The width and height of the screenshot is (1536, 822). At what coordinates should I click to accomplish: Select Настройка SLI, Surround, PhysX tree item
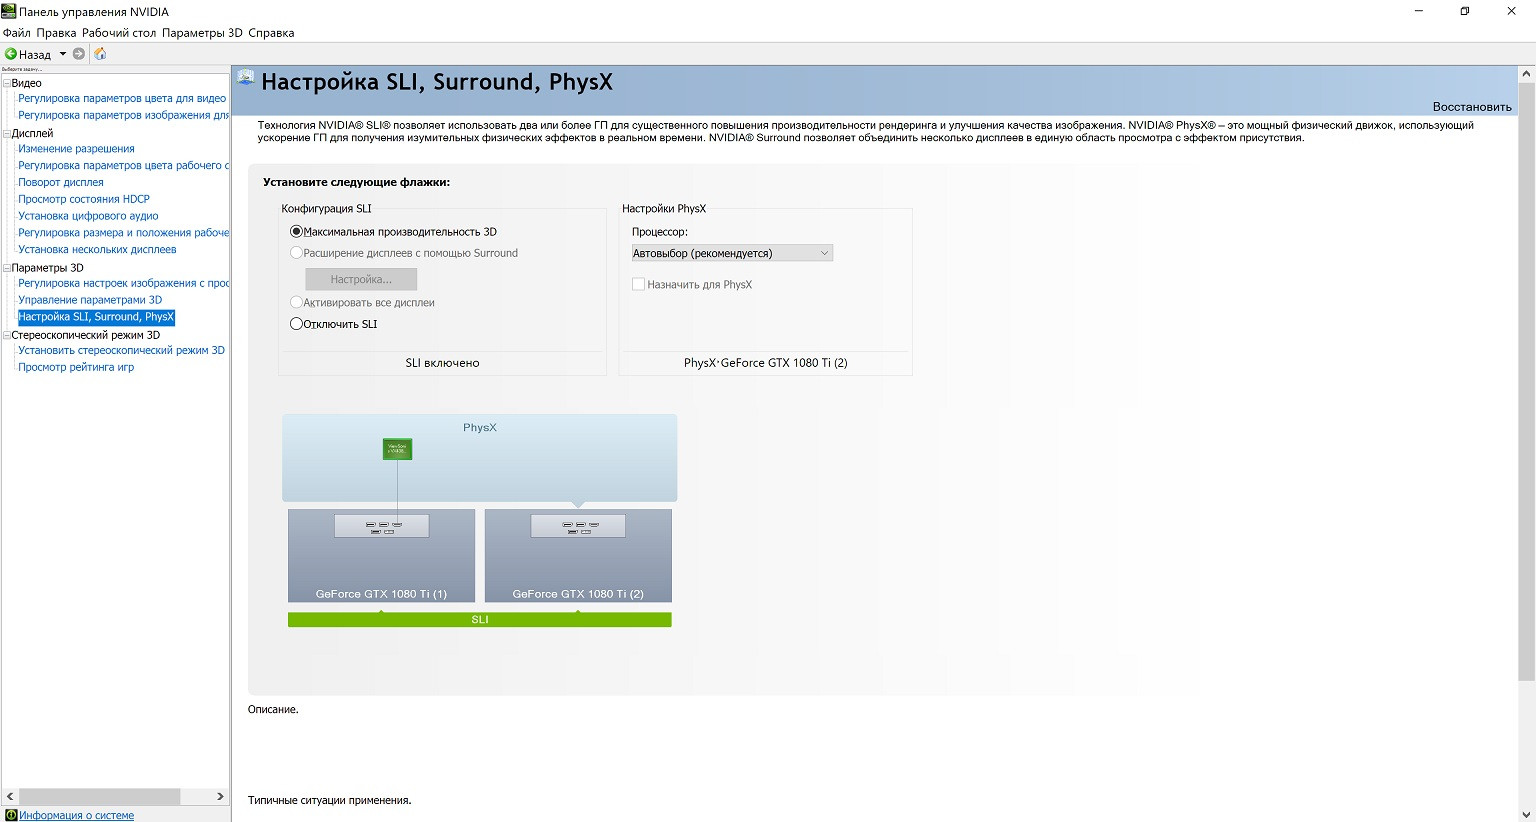click(x=96, y=317)
